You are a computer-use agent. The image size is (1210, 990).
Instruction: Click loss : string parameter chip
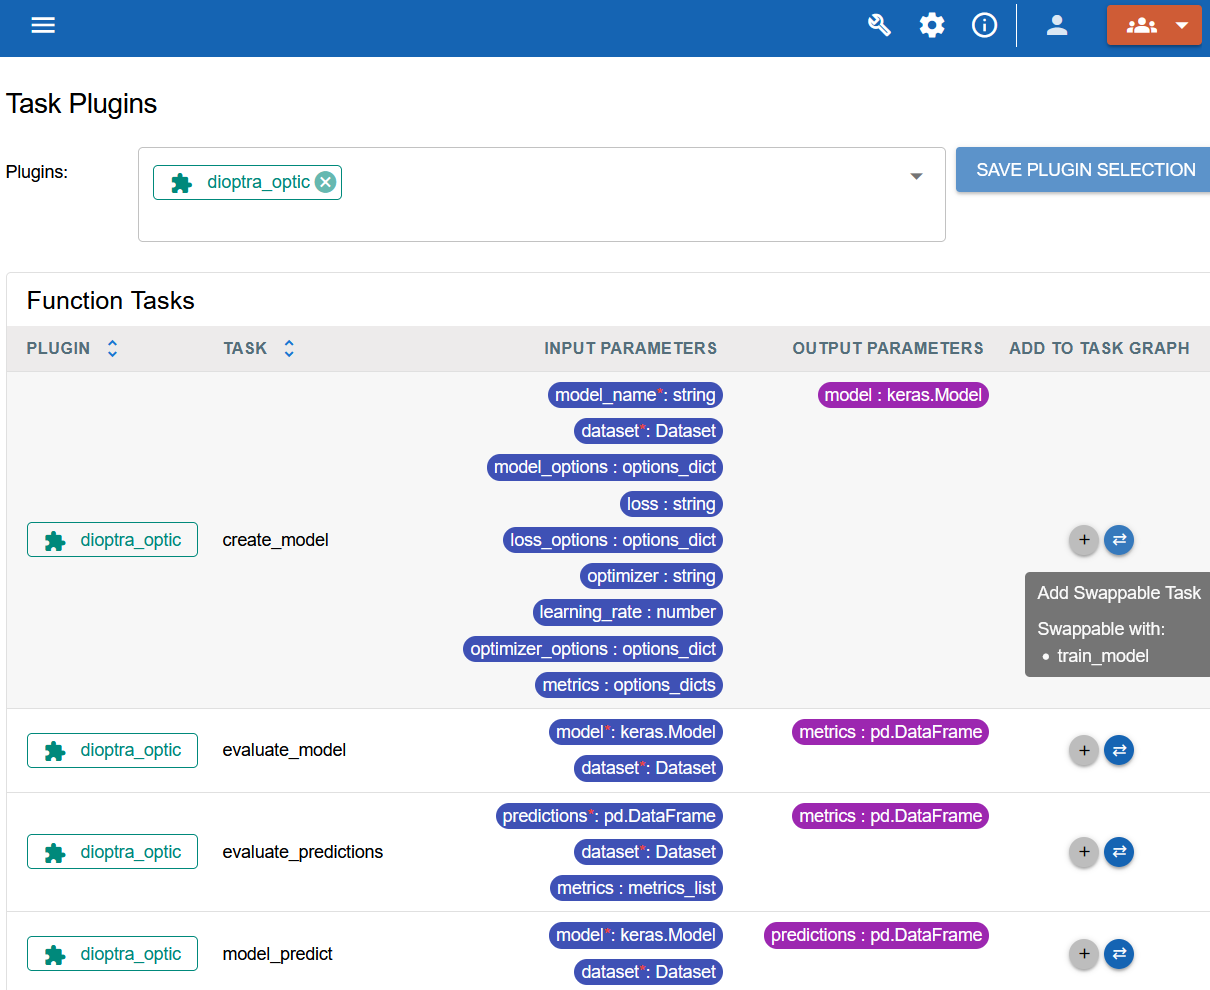tap(671, 504)
